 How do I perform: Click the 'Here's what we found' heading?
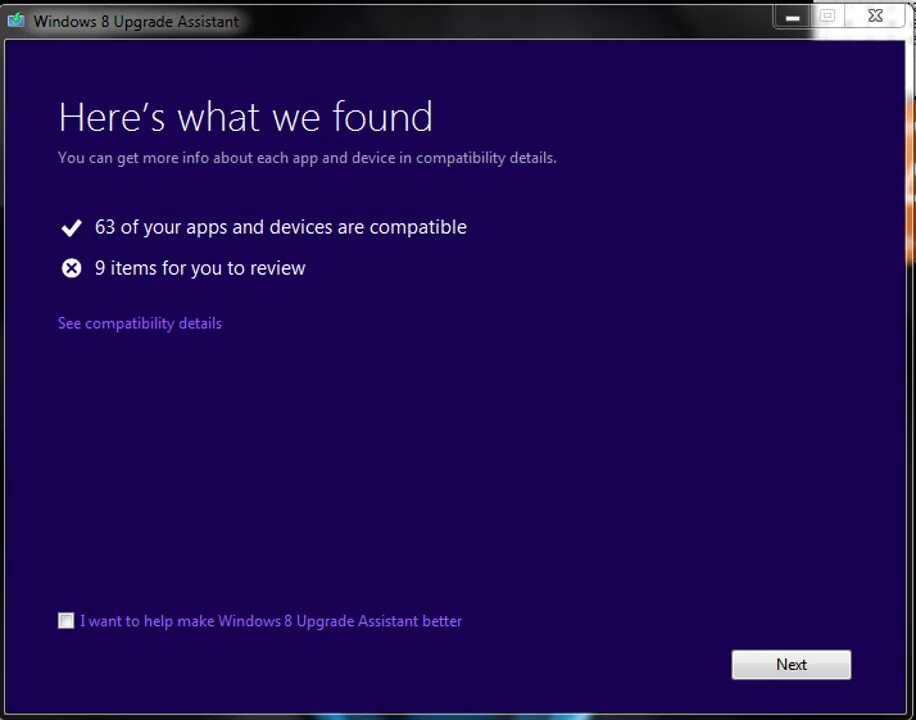245,116
